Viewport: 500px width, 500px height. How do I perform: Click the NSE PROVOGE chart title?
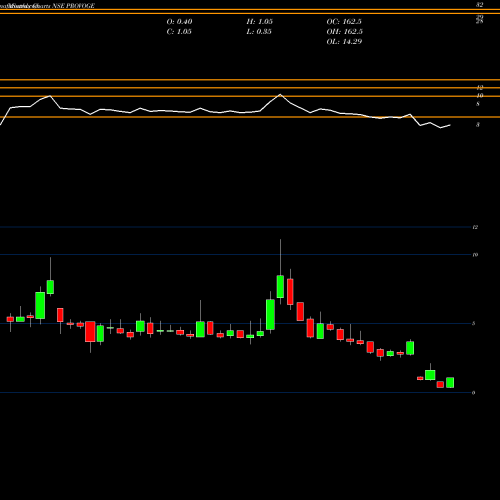click(73, 6)
